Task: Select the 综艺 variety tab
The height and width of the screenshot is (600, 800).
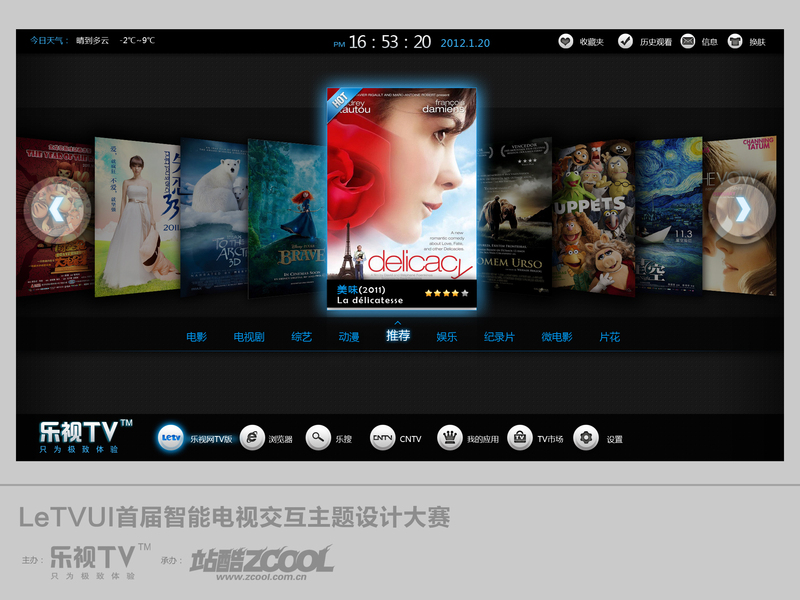Action: pyautogui.click(x=301, y=337)
